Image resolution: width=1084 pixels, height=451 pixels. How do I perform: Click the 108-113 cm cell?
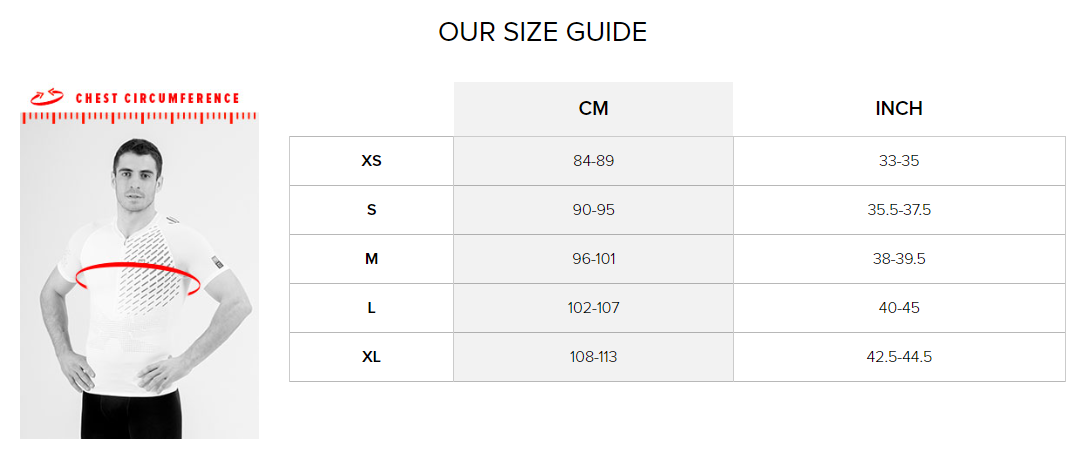pyautogui.click(x=593, y=358)
